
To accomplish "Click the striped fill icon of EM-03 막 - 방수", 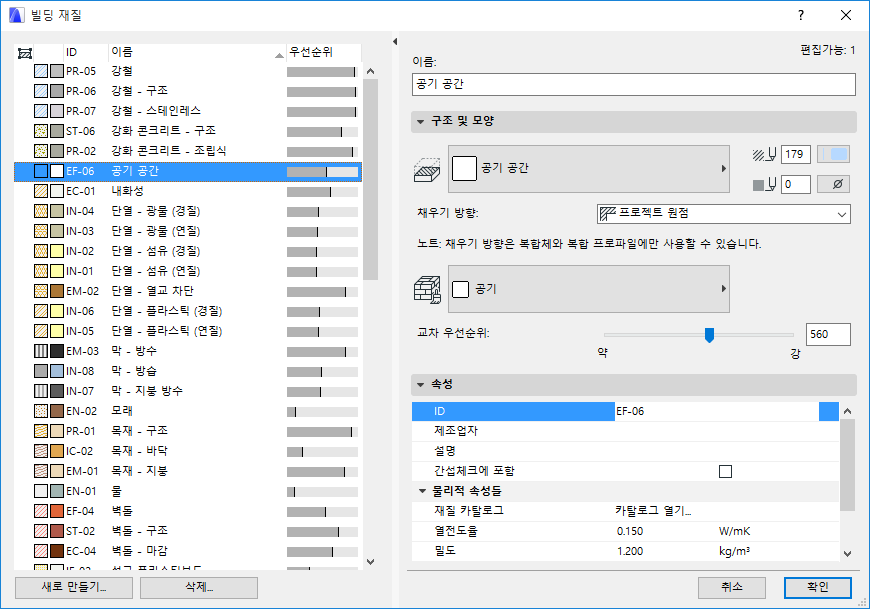I will tap(41, 351).
